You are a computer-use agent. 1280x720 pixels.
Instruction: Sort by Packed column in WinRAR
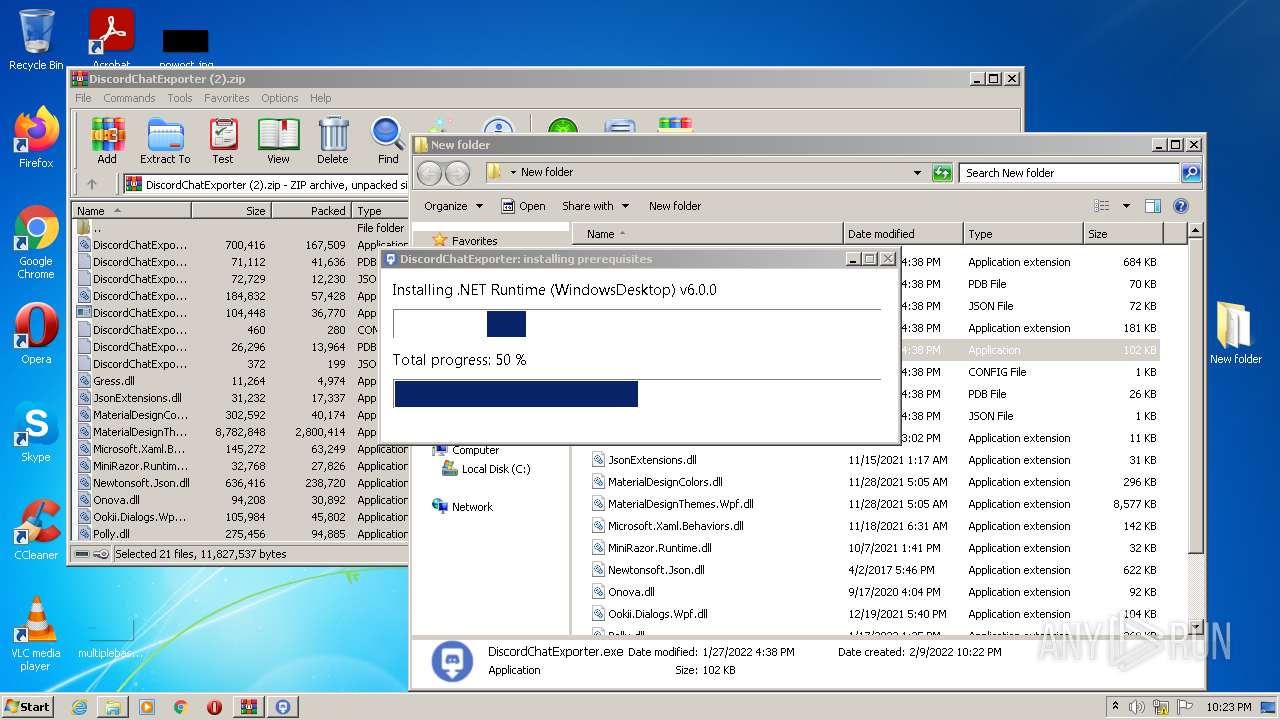pos(310,211)
